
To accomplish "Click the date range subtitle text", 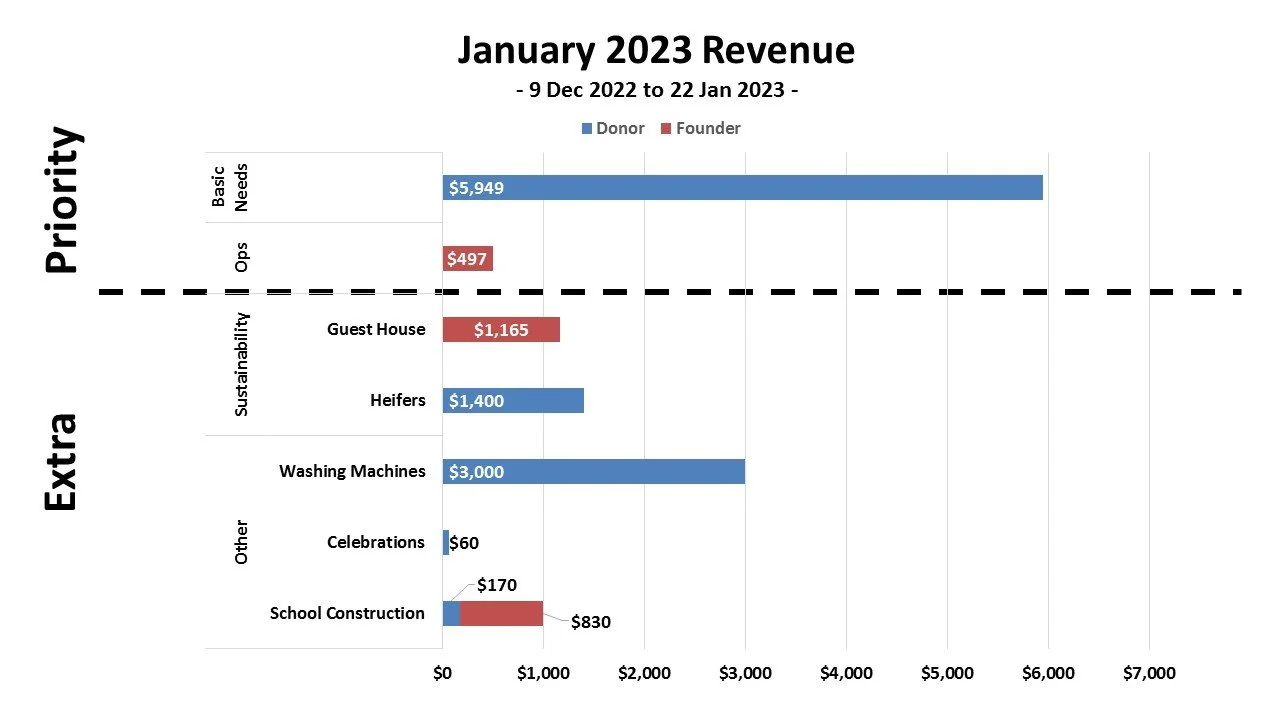I will 657,91.
